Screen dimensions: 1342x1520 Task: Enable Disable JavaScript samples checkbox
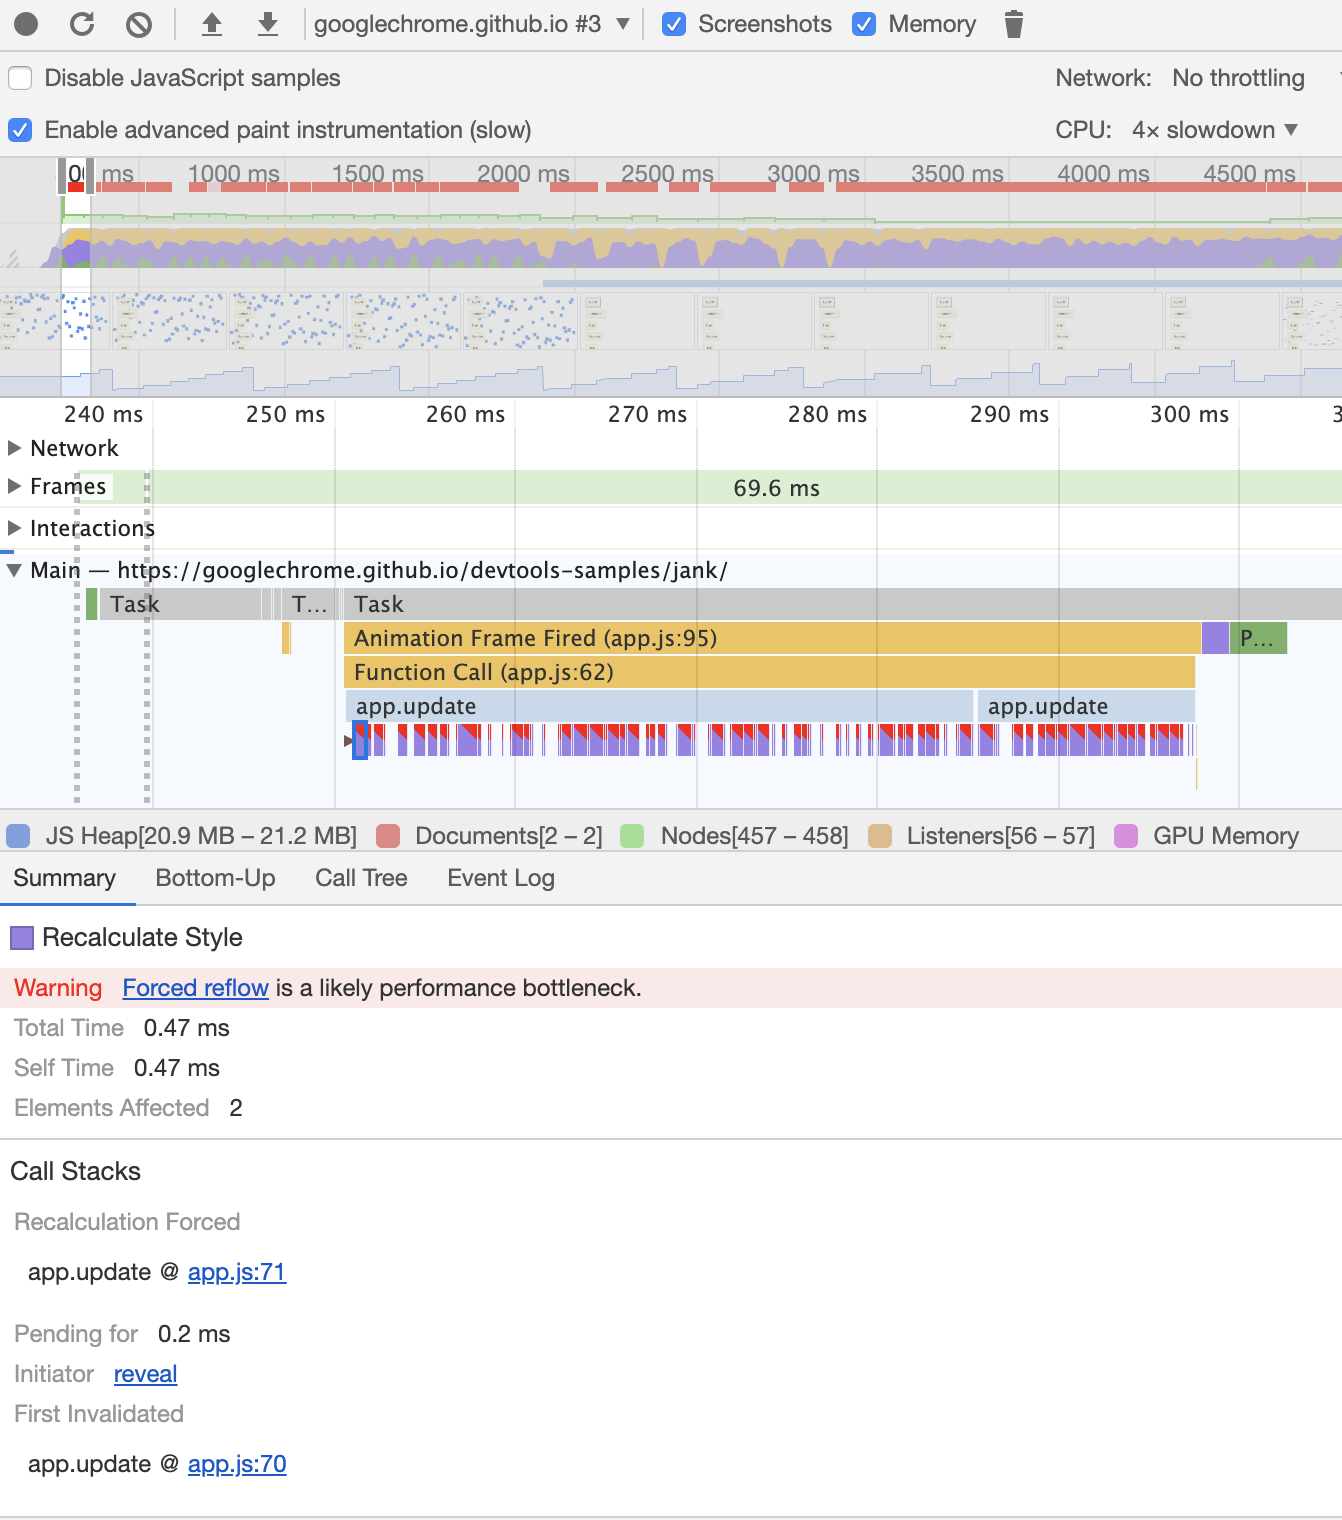(20, 78)
